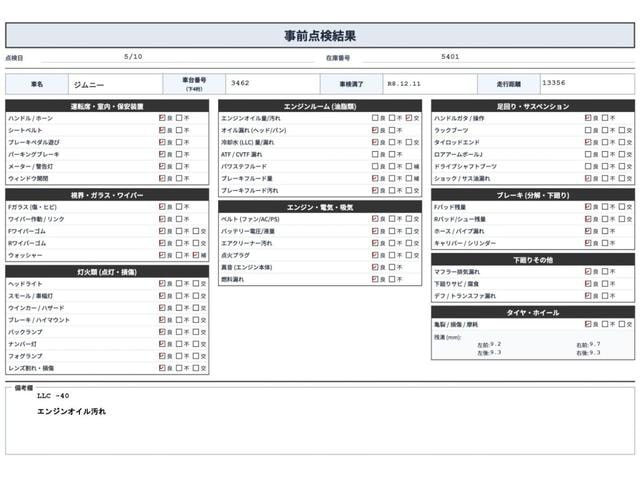The height and width of the screenshot is (480, 640).
Task: Select the 在庫番号 field with 5401
Action: tap(498, 57)
